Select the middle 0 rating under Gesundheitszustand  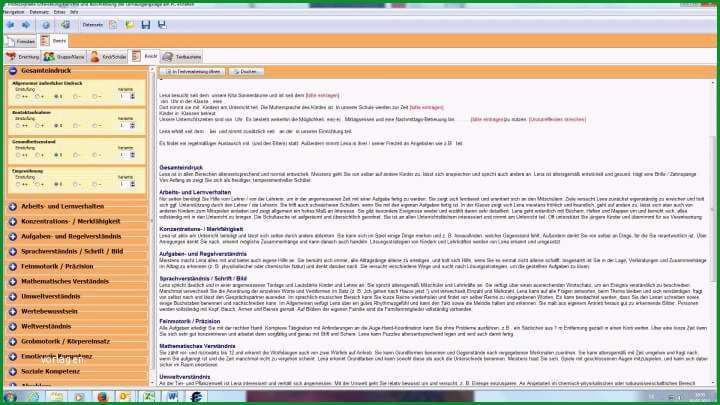pyautogui.click(x=56, y=155)
